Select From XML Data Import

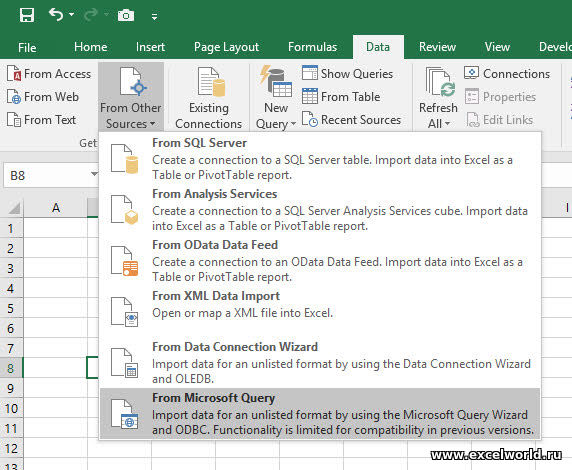coord(320,312)
